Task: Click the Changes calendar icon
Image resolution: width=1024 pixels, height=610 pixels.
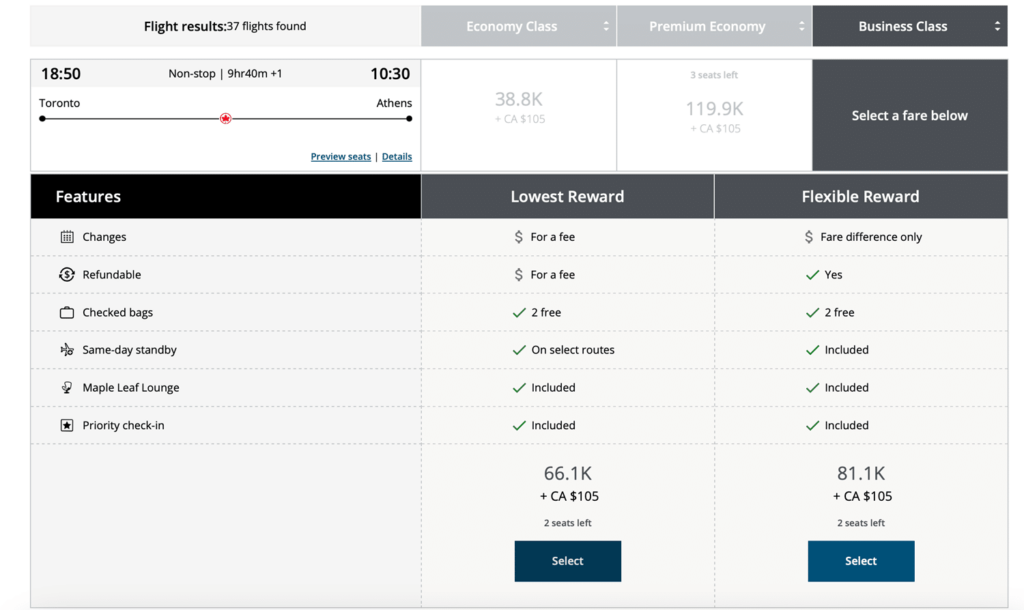Action: [x=66, y=237]
